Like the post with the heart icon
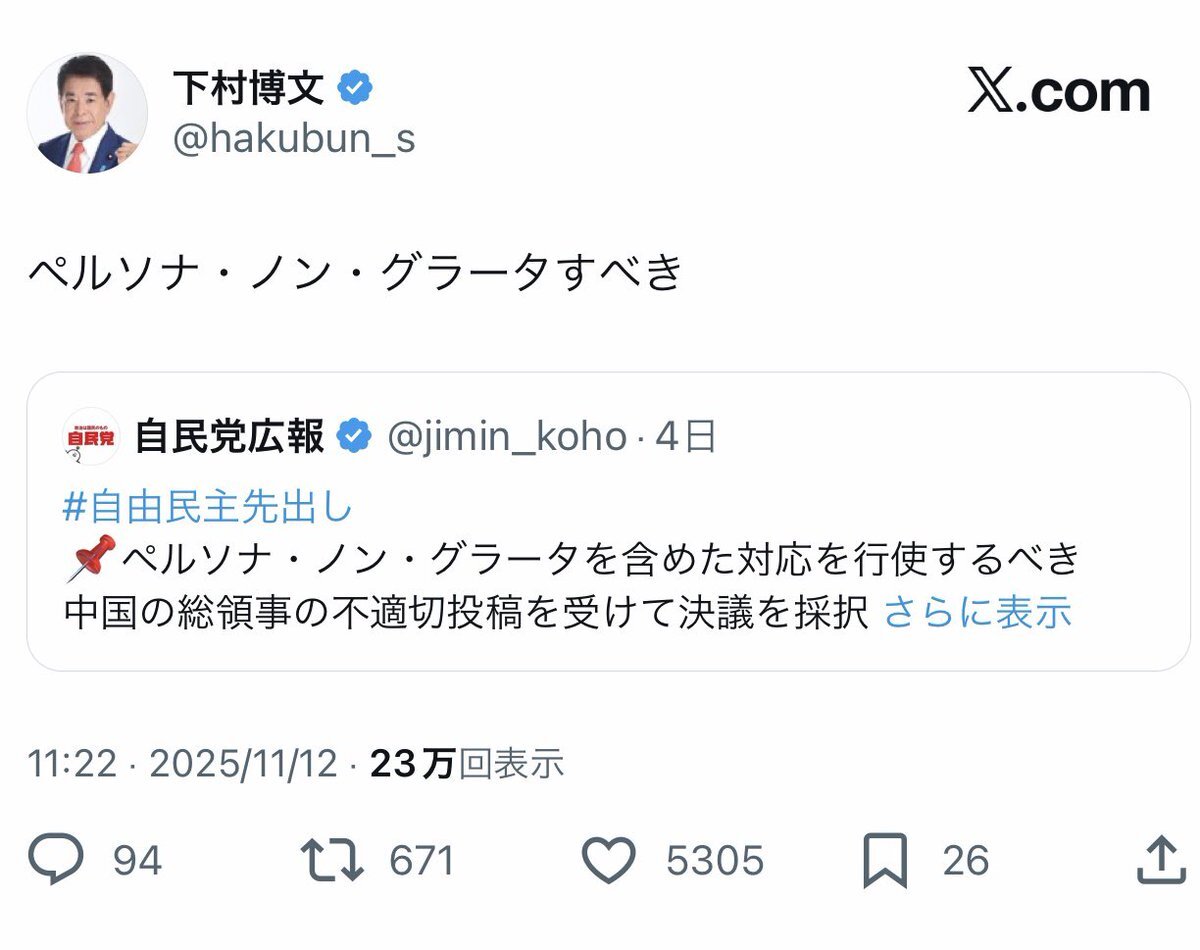This screenshot has height=950, width=1200. 609,860
